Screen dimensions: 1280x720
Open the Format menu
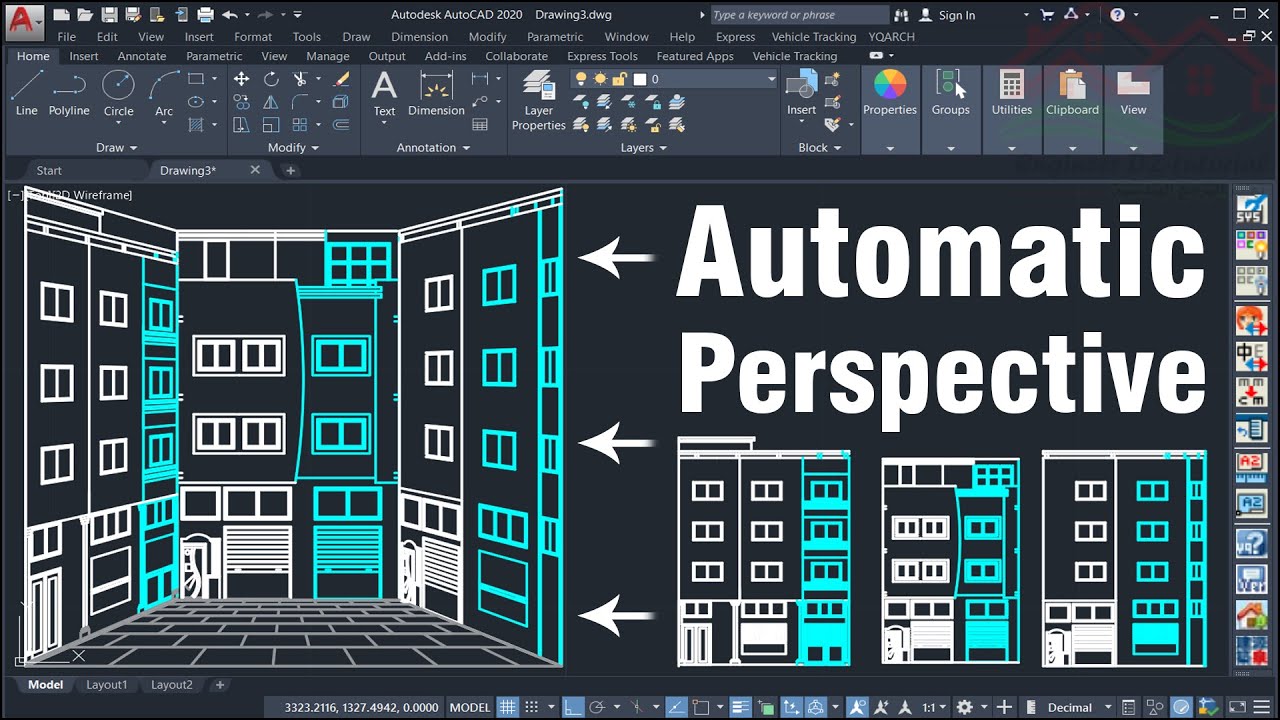[x=253, y=37]
